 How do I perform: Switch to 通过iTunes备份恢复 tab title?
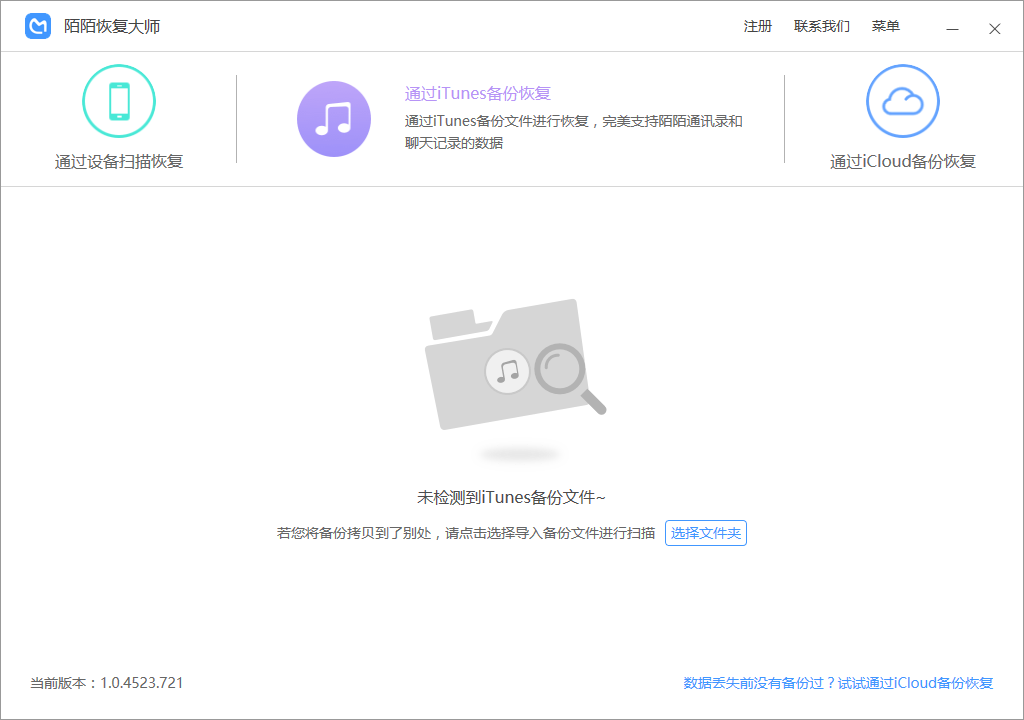point(477,93)
